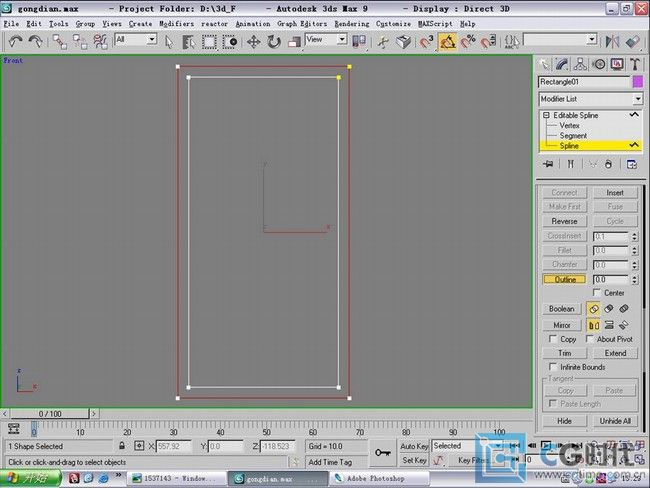The width and height of the screenshot is (650, 488).
Task: Click the Reverse button
Action: click(x=565, y=221)
